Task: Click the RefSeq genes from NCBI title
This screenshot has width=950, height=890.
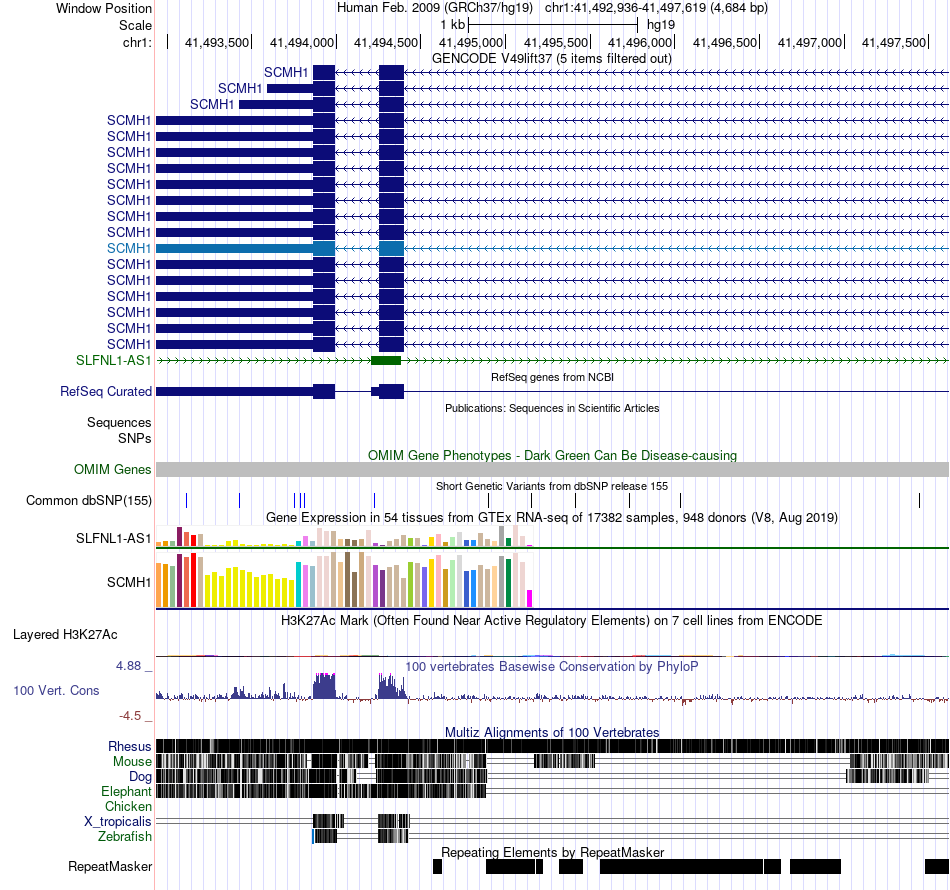Action: (552, 377)
